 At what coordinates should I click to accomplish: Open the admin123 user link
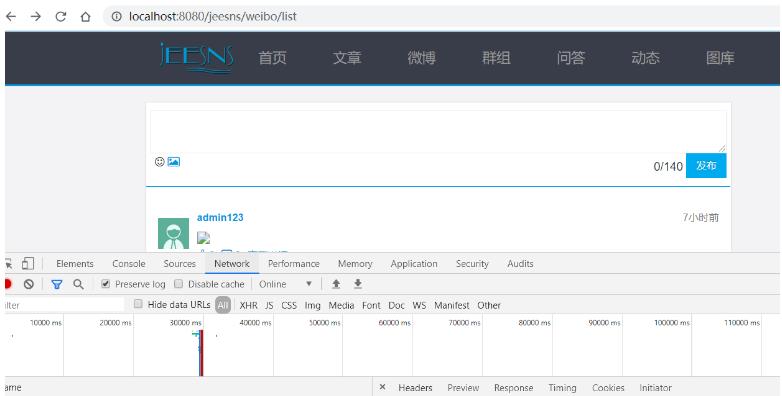220,217
